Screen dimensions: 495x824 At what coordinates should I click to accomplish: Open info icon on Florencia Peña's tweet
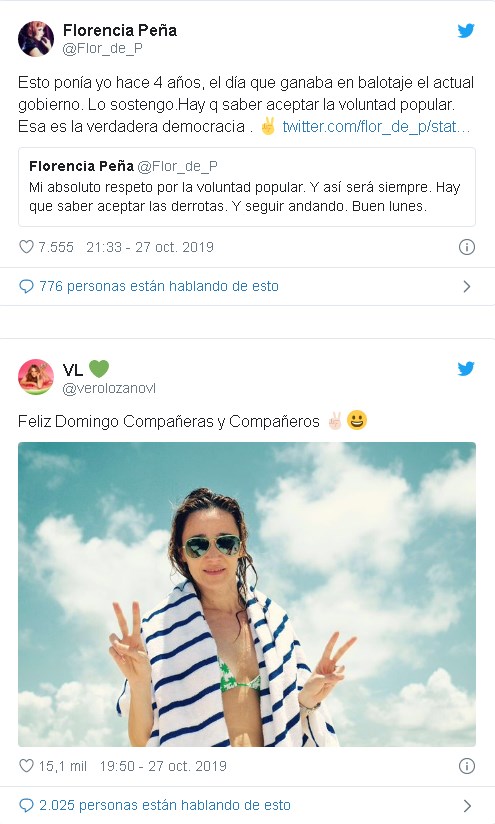[x=467, y=247]
